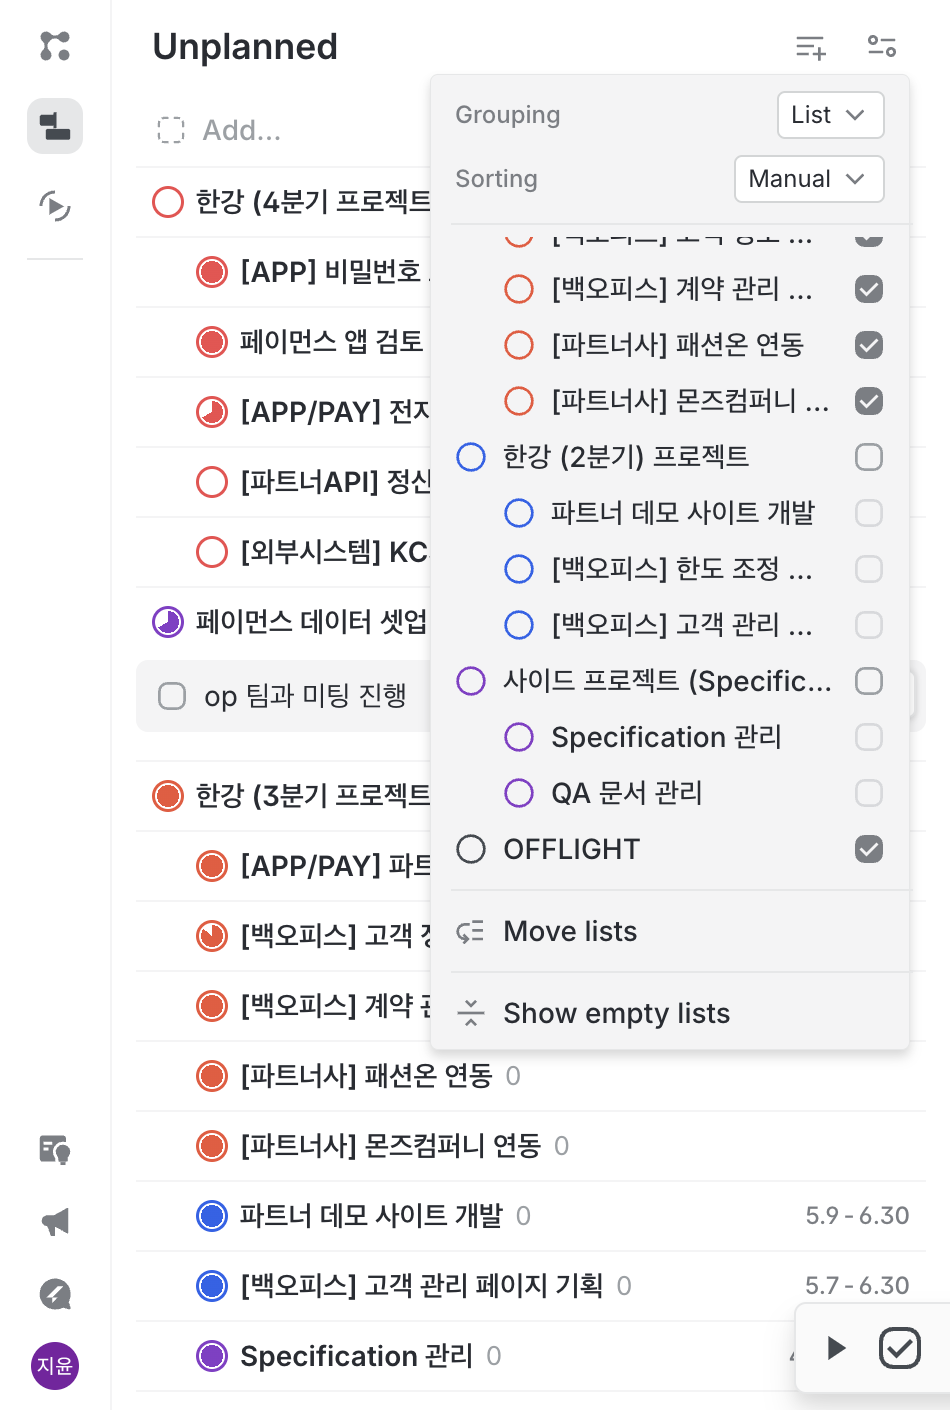950x1410 pixels.
Task: Check the 한강 (2분기) 프로젝트 checkbox
Action: 869,457
